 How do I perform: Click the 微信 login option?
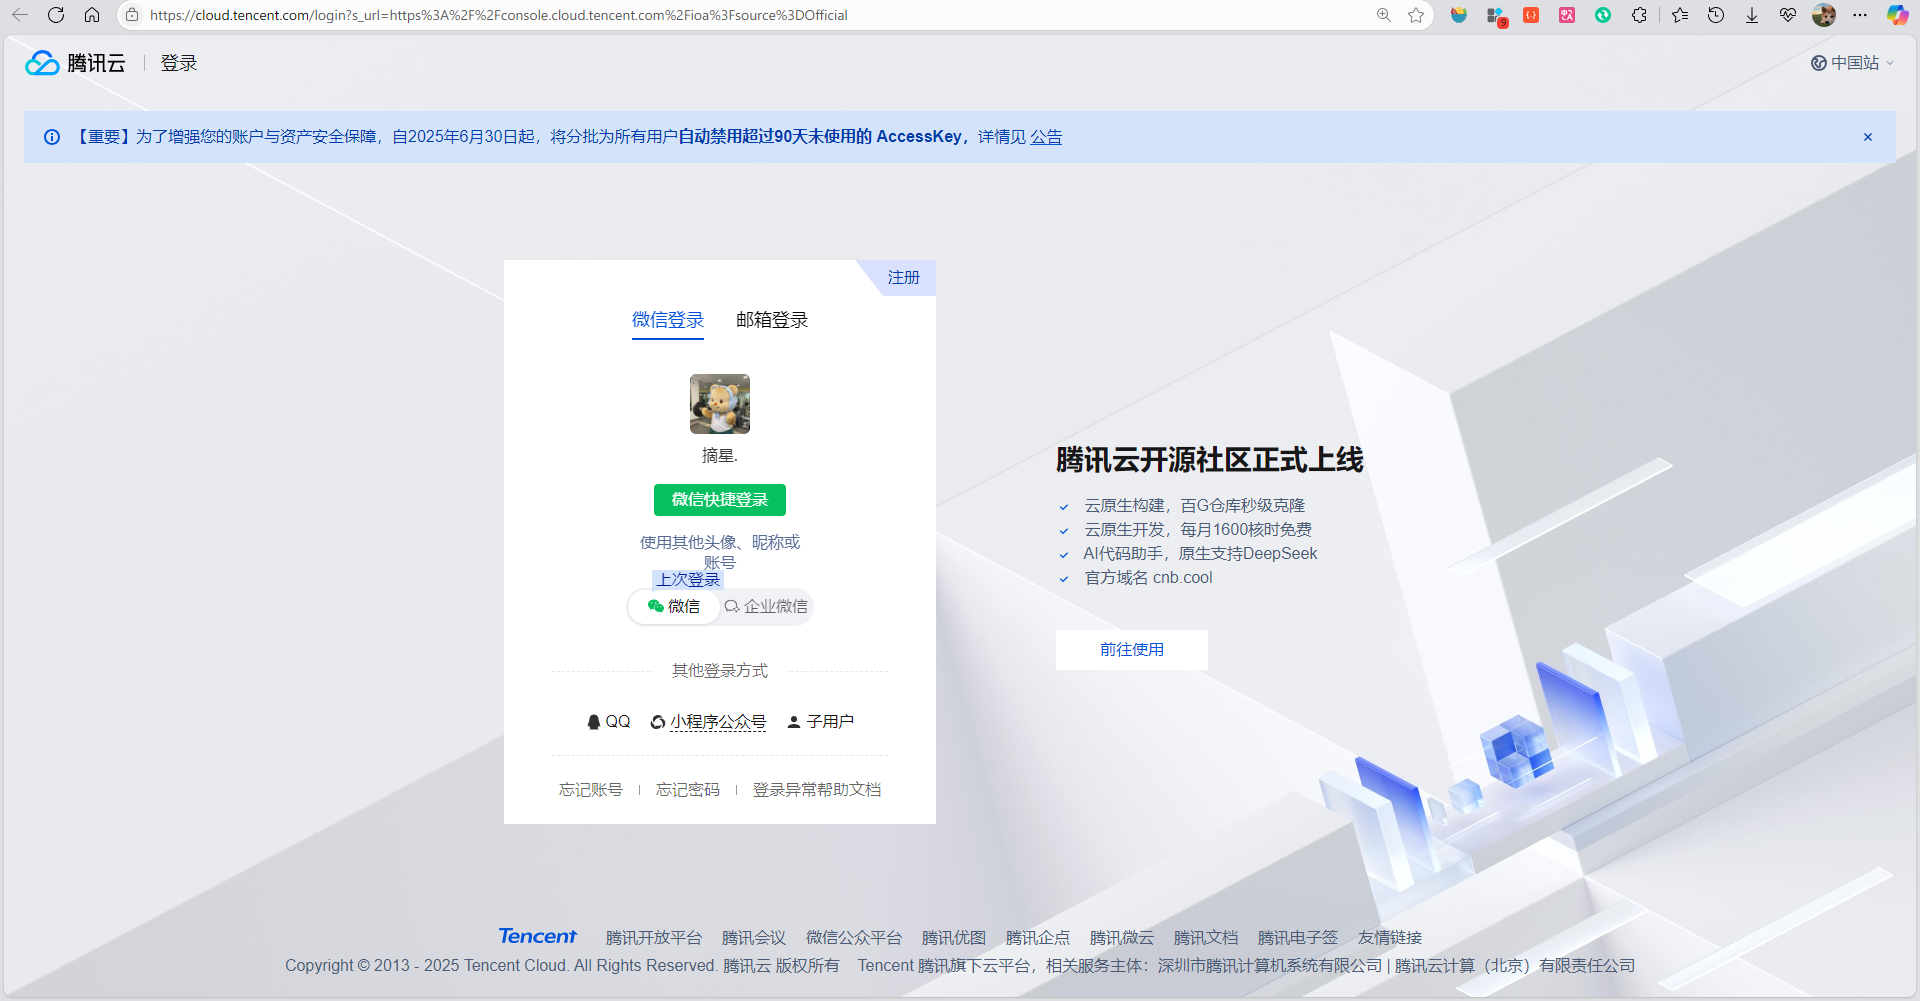point(674,606)
